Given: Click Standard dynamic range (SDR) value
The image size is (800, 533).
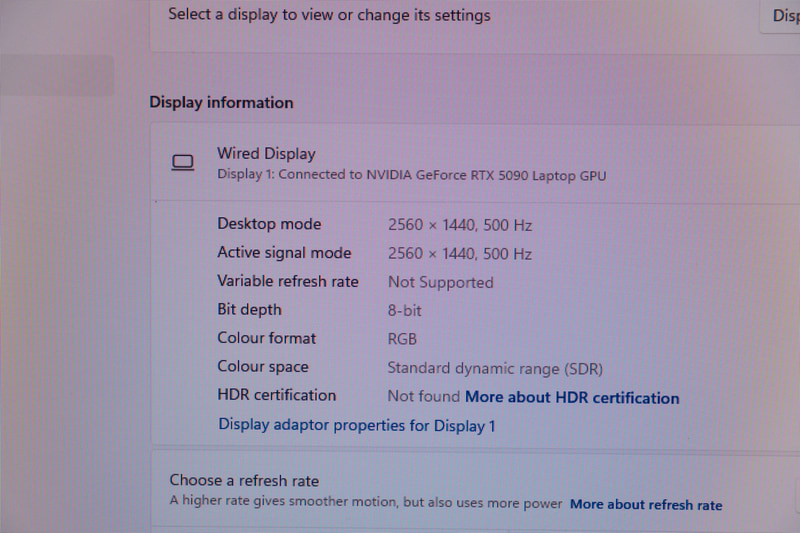Looking at the screenshot, I should coord(495,368).
